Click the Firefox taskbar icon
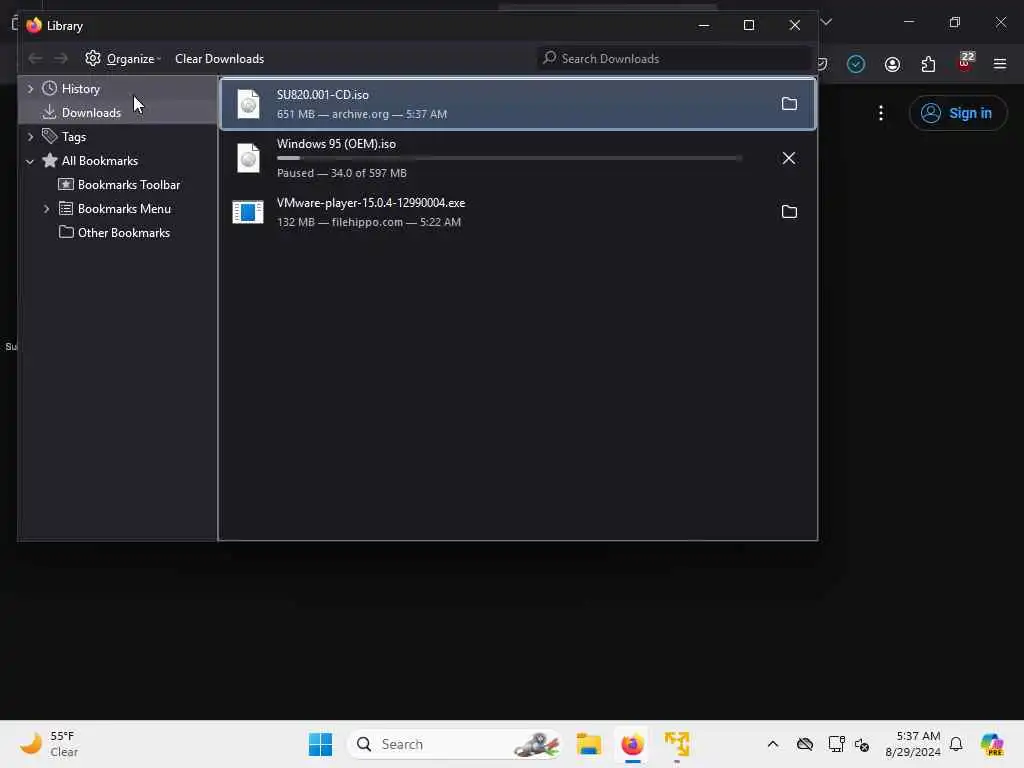This screenshot has height=768, width=1024. [x=632, y=744]
